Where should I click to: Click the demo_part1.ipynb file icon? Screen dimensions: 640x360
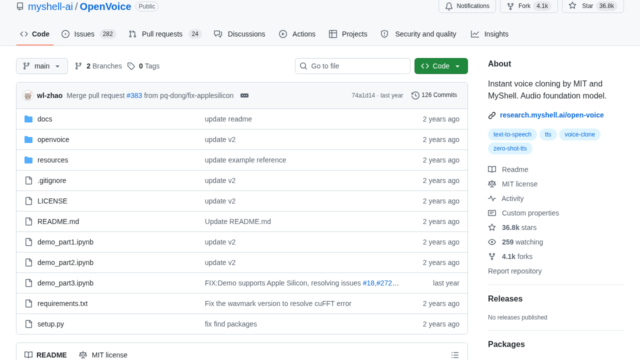point(28,242)
